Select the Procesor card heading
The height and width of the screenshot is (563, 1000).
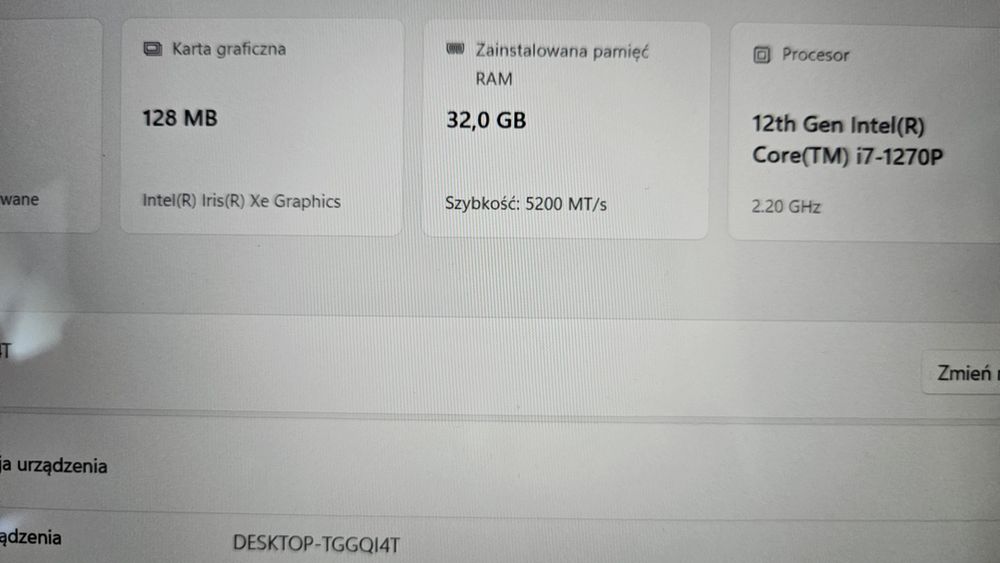tap(816, 55)
